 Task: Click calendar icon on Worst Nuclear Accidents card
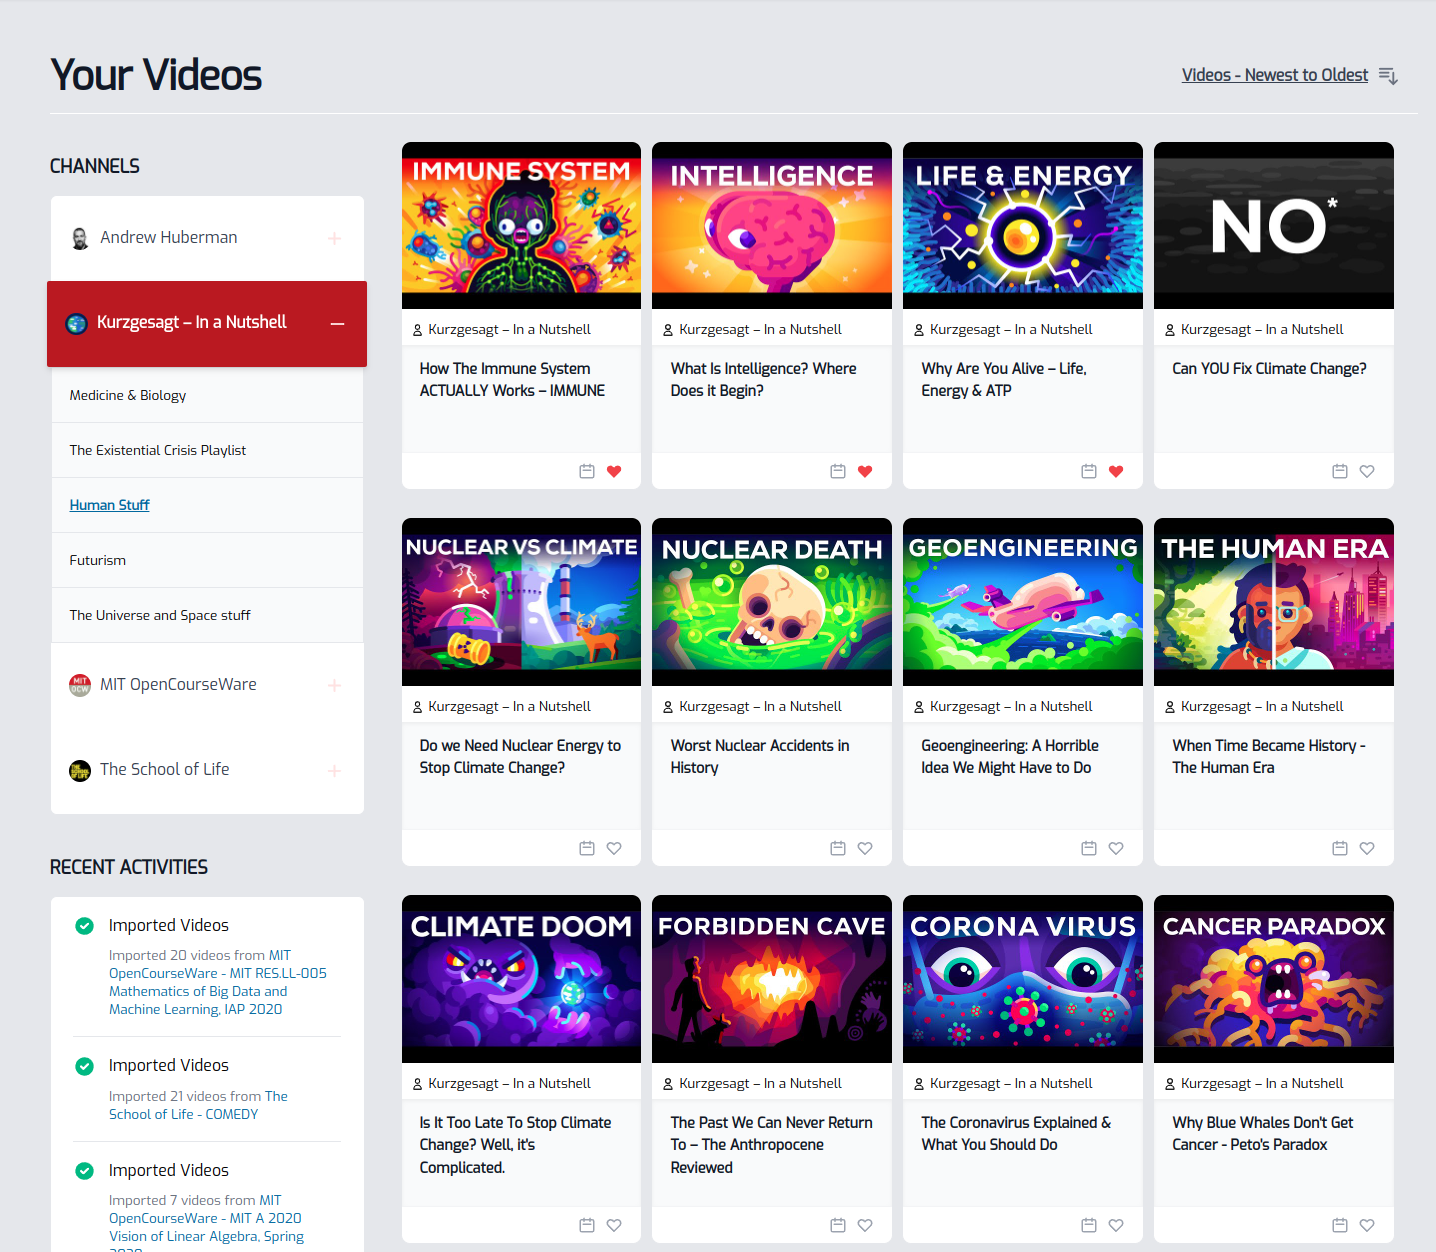[838, 848]
